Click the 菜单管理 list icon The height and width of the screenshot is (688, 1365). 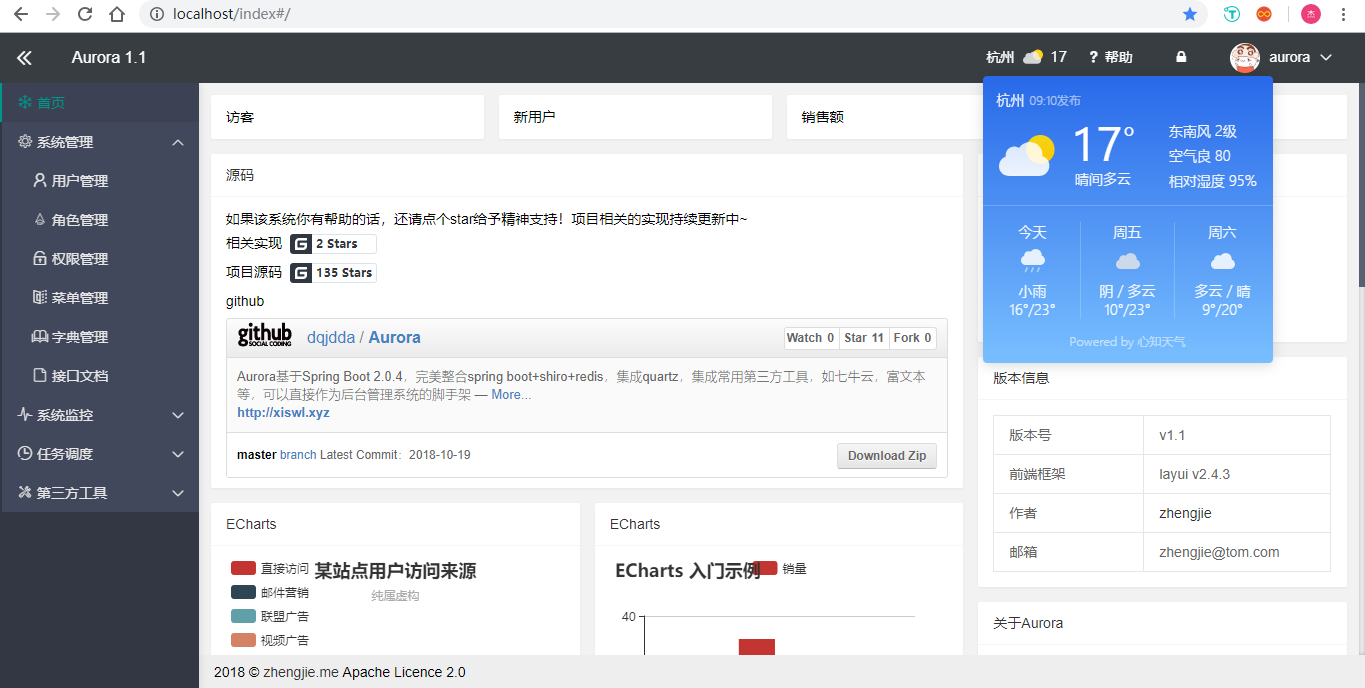tap(40, 298)
